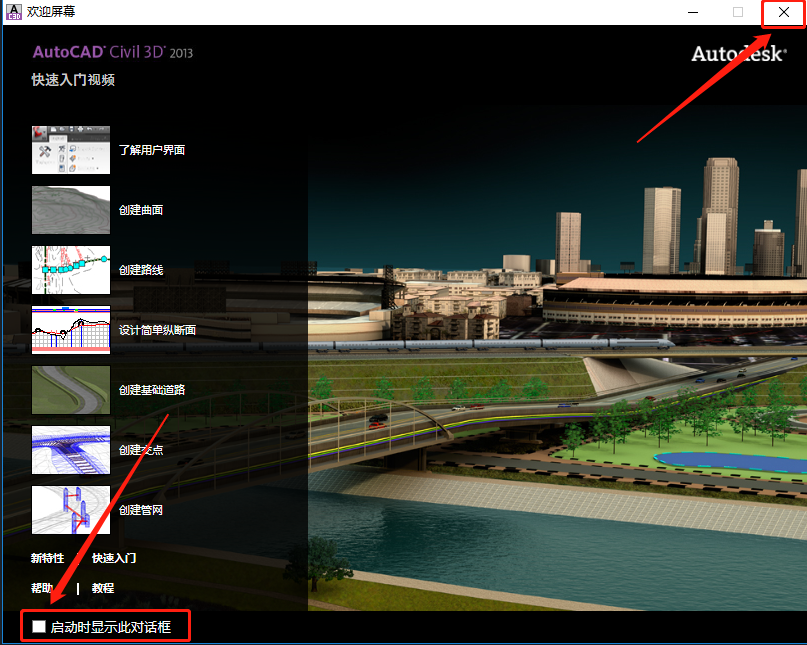Viewport: 807px width, 645px height.
Task: Open the 帮助 link
Action: 42,588
